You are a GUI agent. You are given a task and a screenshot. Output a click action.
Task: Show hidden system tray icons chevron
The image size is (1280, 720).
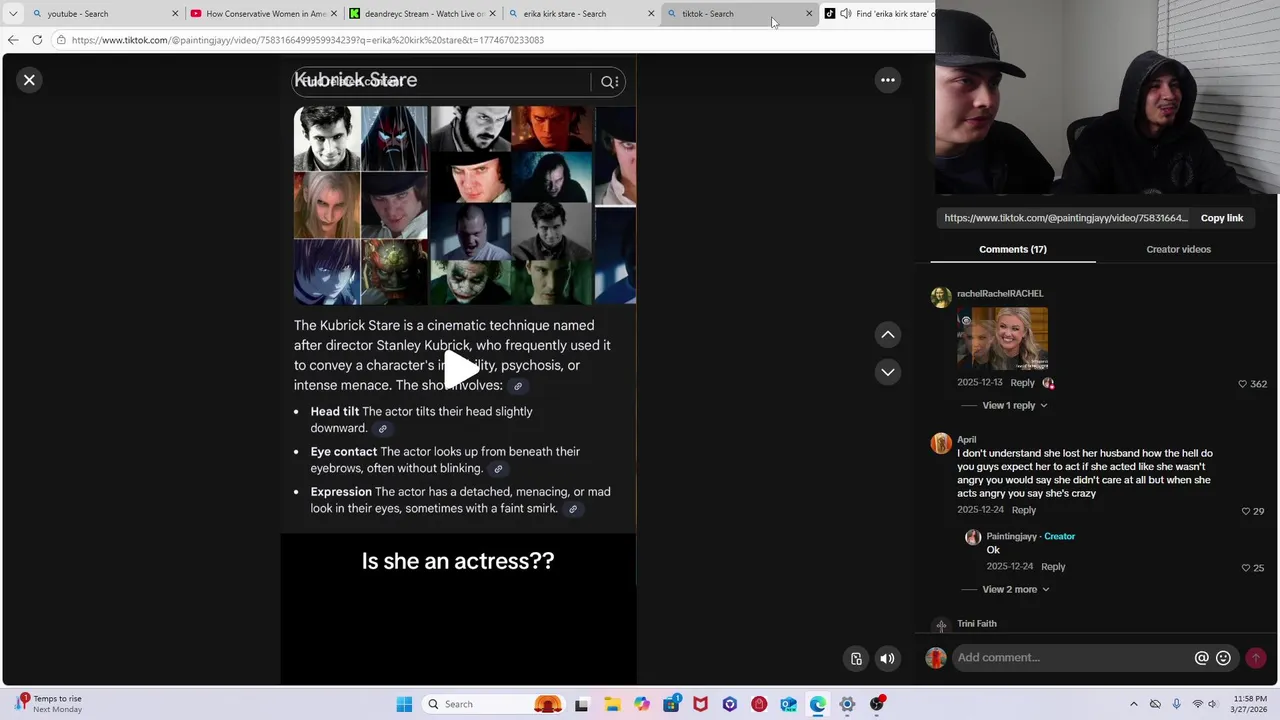coord(1133,704)
